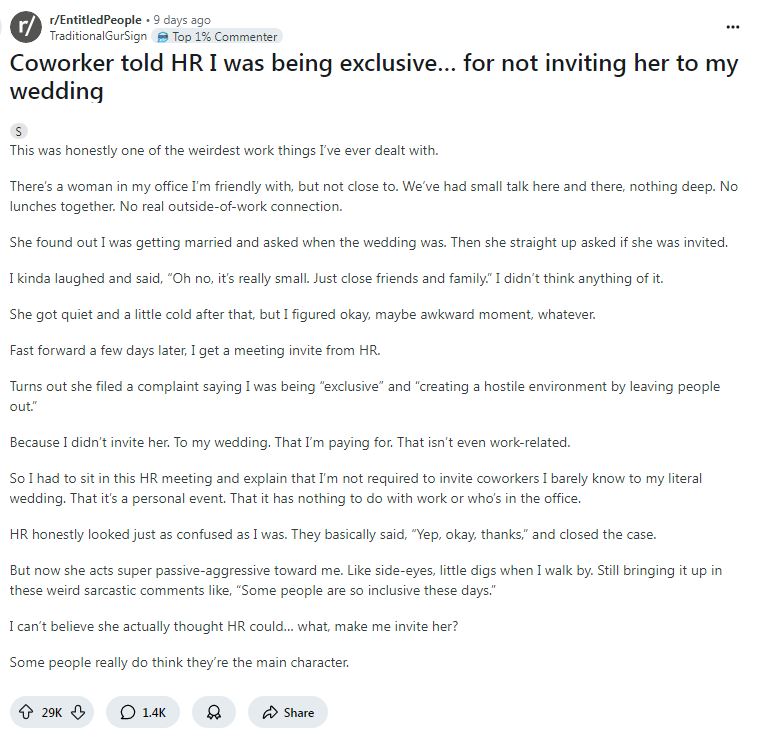Open the r/ subreddit avatar icon
Screen dimensions: 761x747
pos(26,27)
